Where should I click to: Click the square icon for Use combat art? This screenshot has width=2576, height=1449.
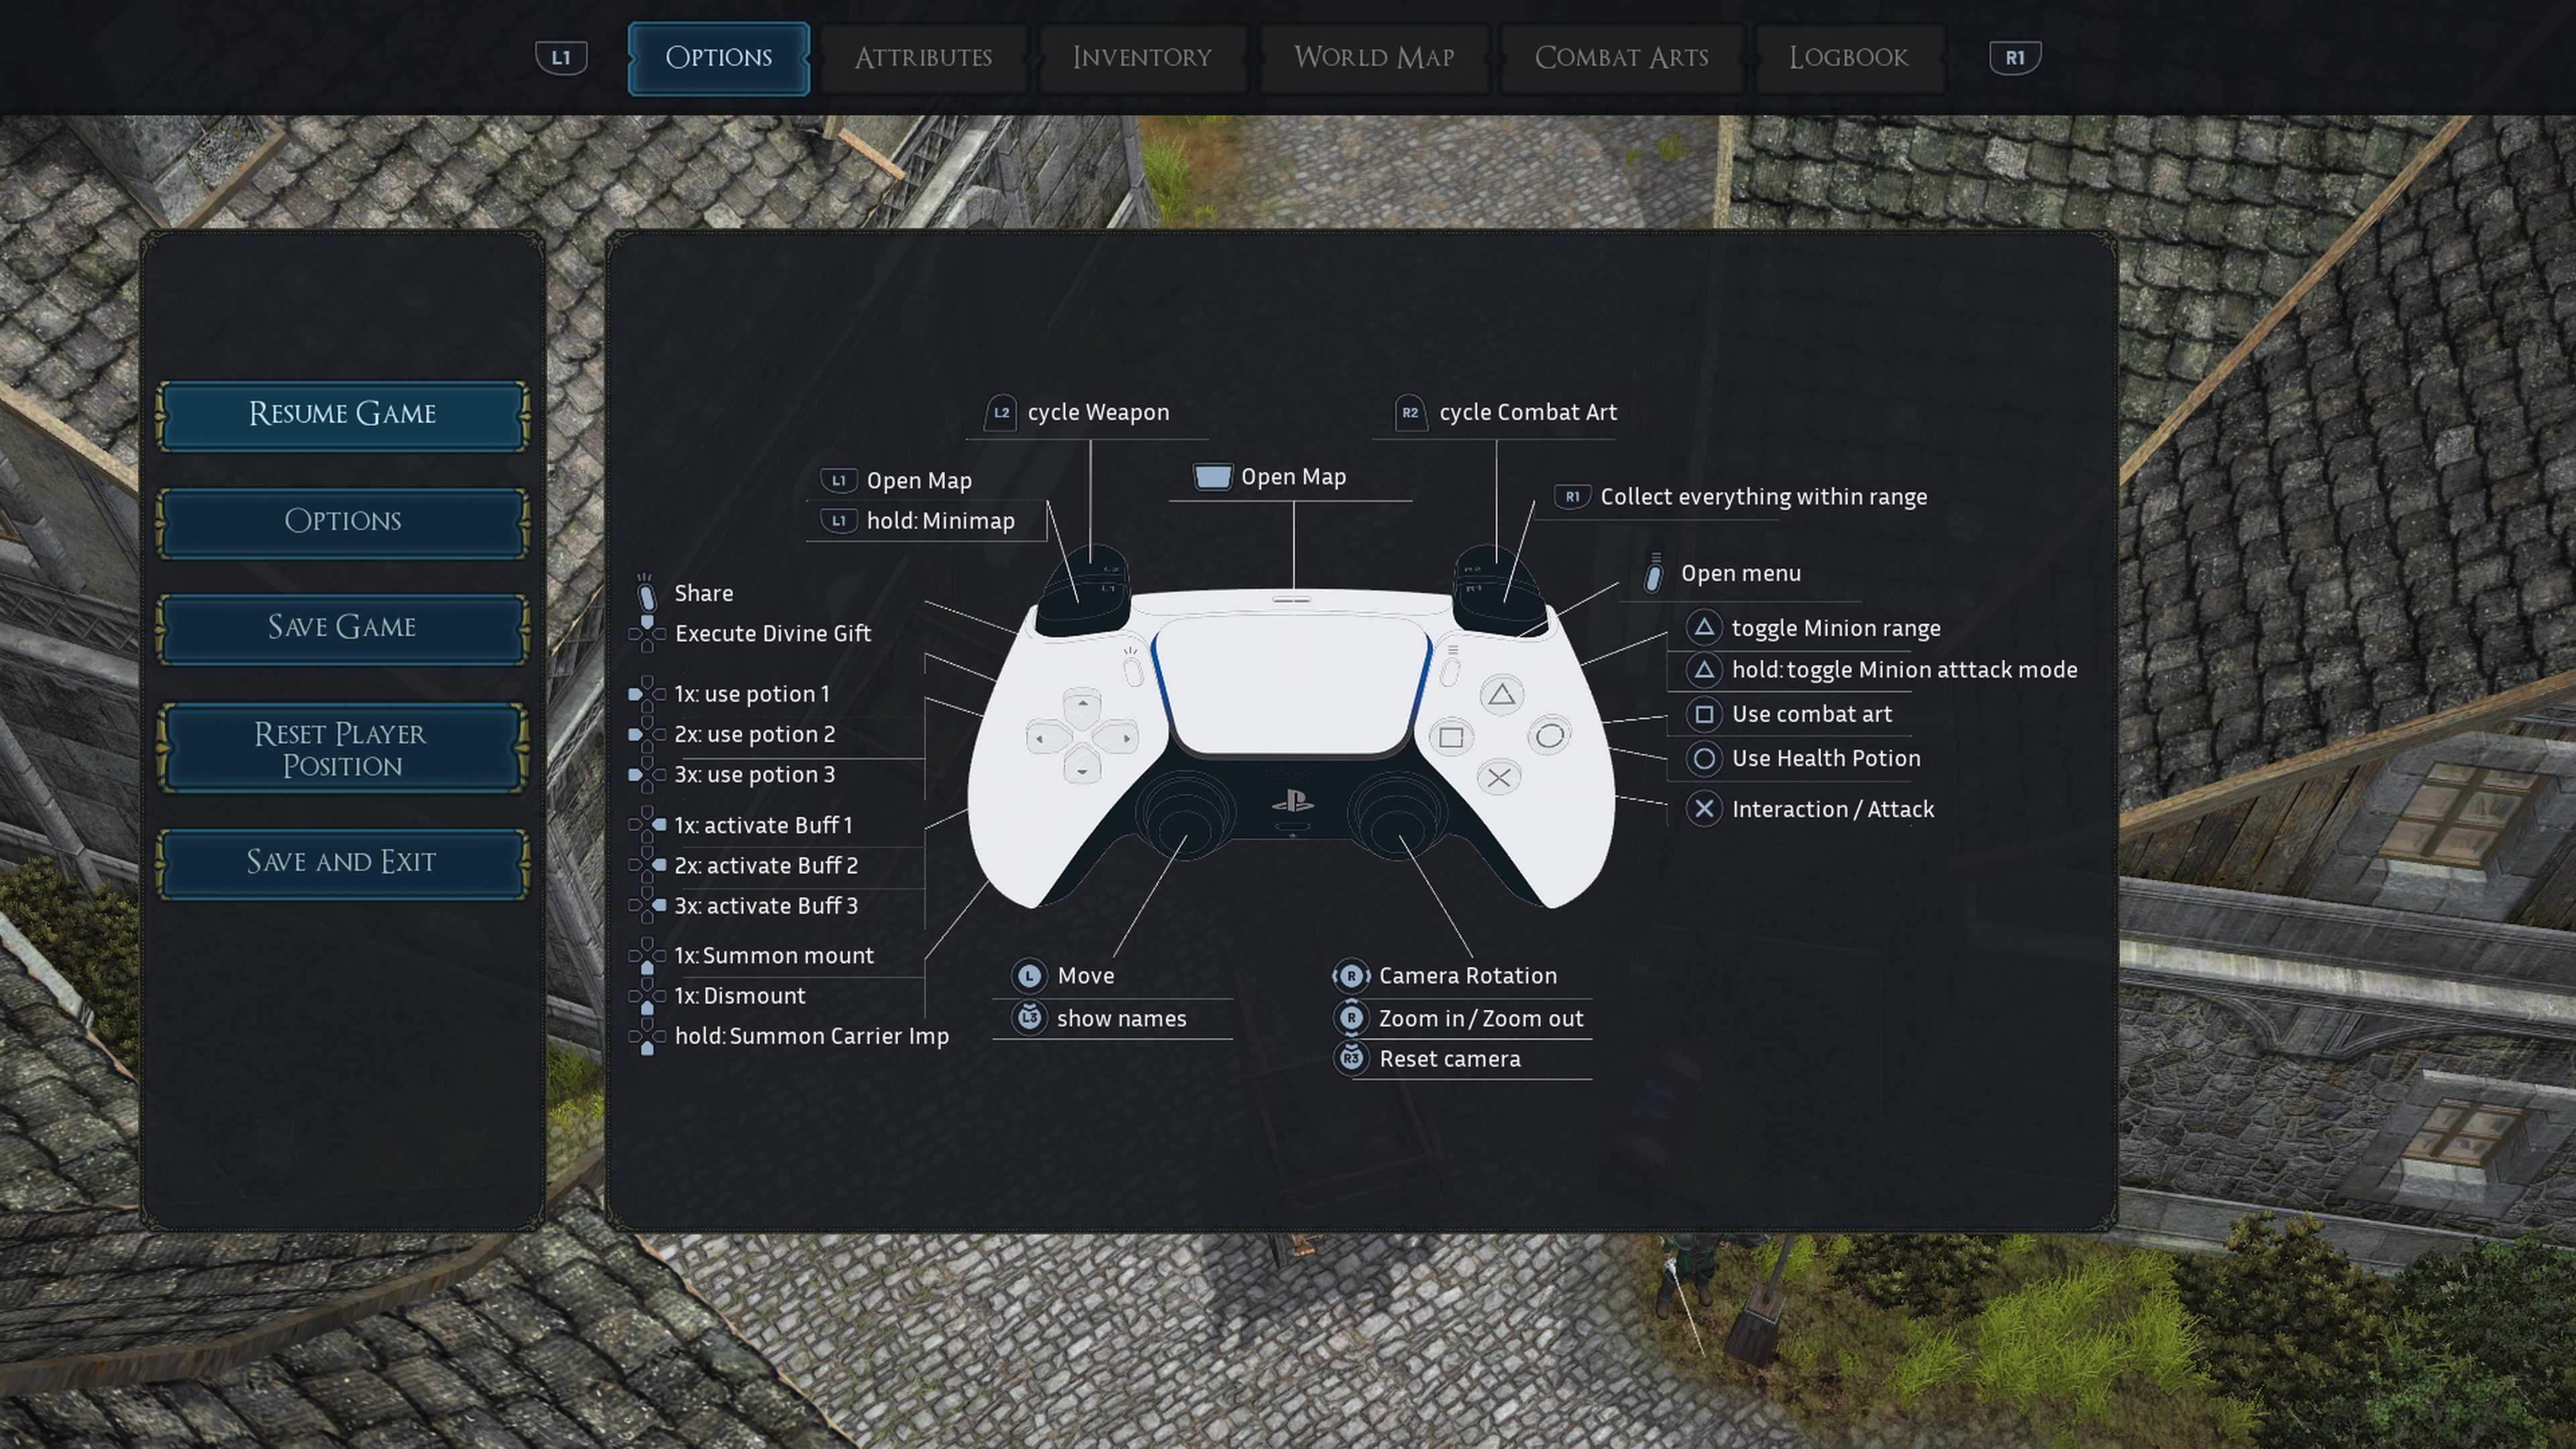tap(1704, 714)
